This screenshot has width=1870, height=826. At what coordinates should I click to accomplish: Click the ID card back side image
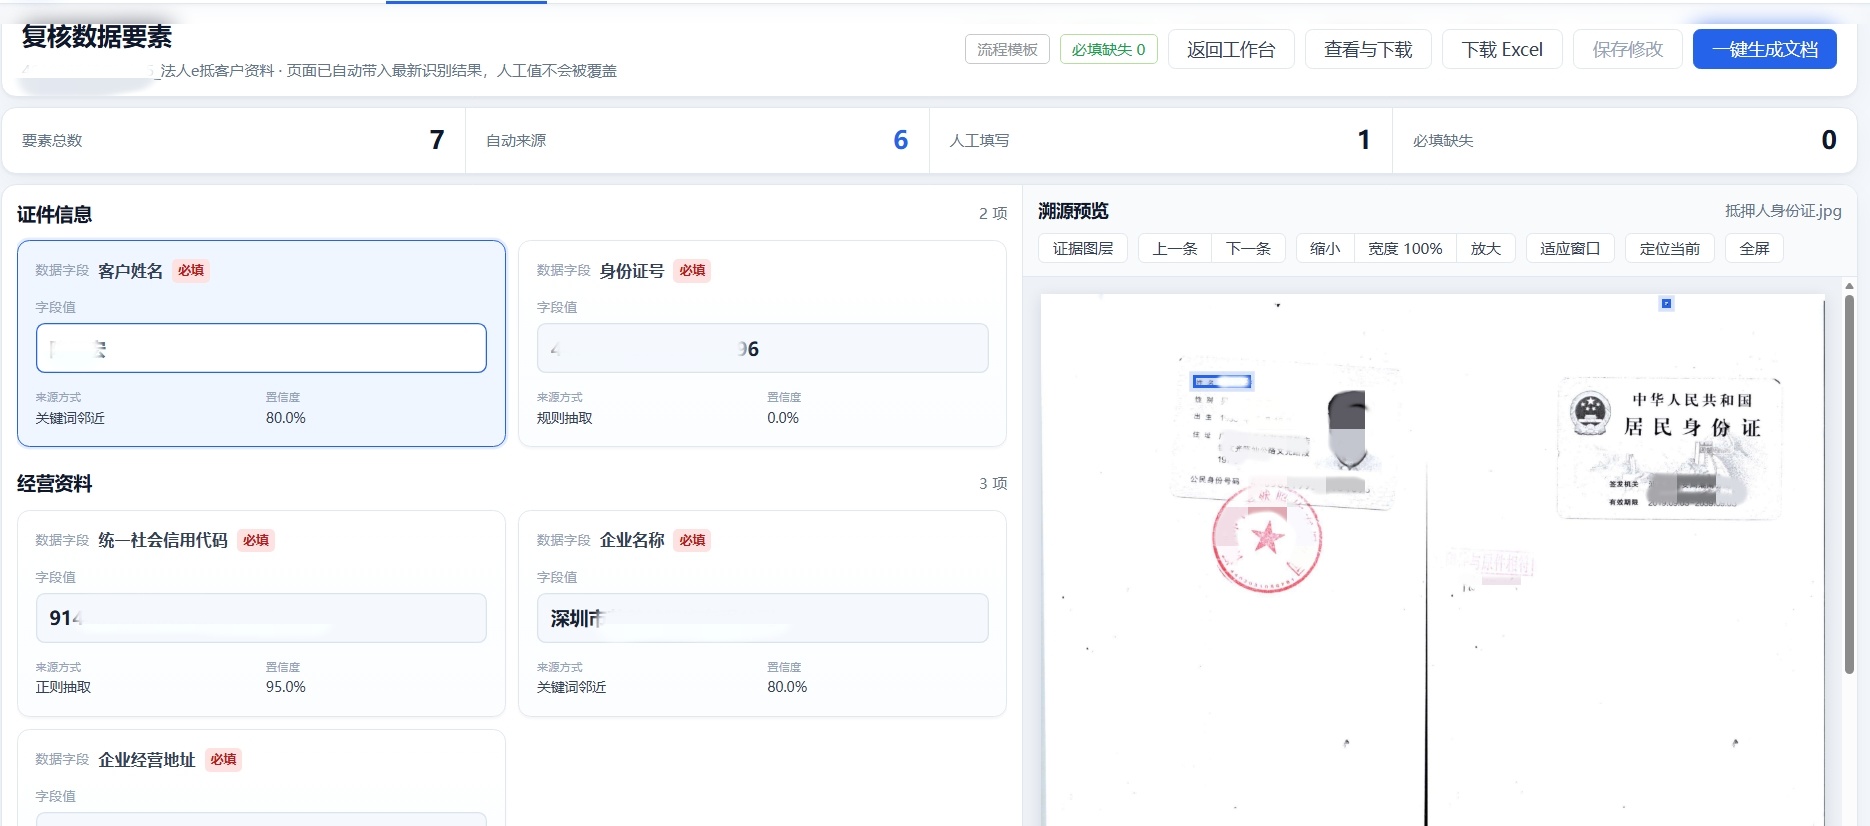point(1669,448)
